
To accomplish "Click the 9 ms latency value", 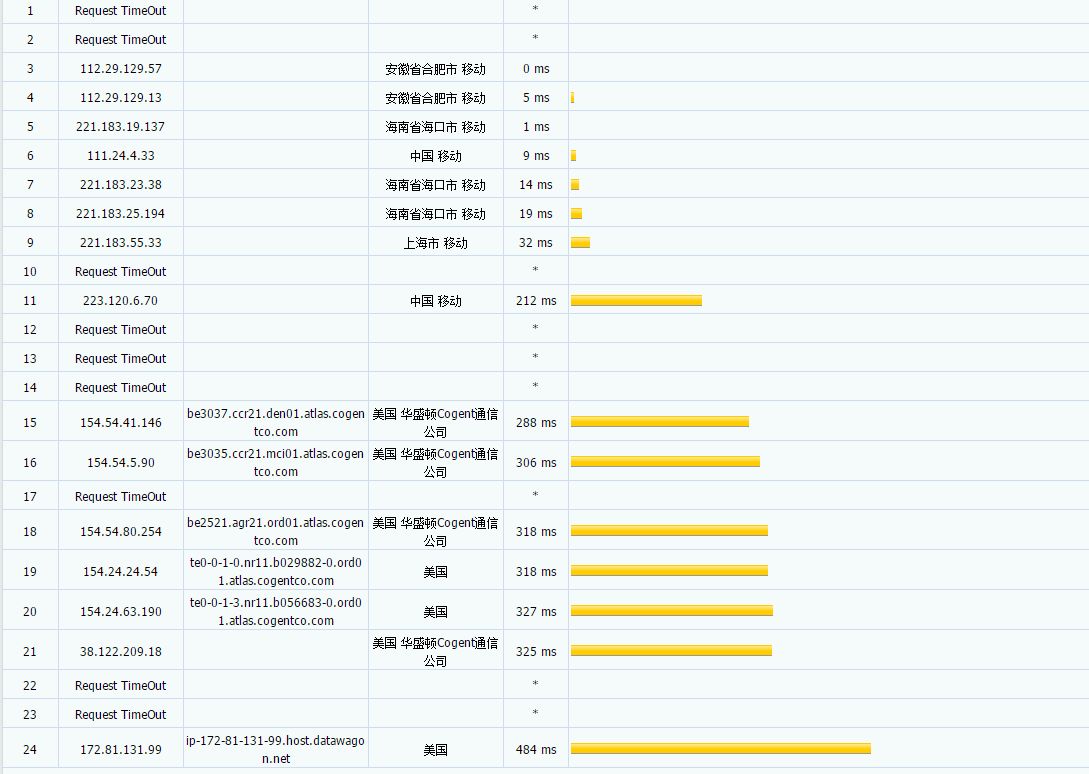I will [x=536, y=156].
